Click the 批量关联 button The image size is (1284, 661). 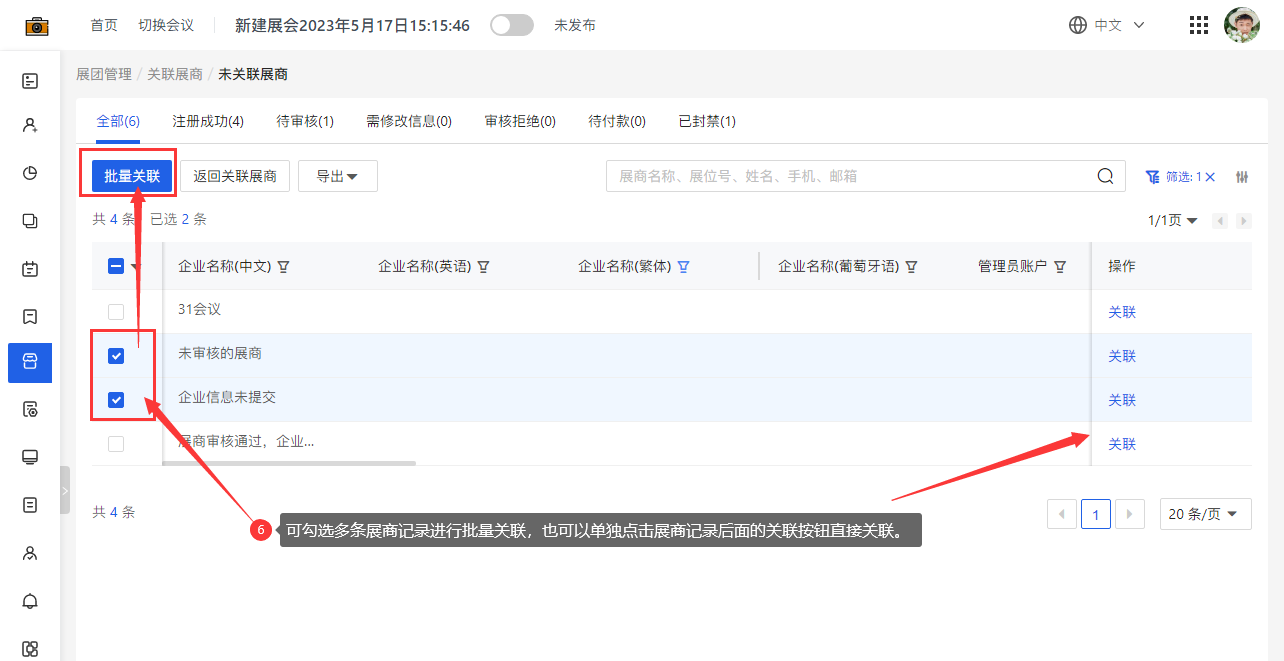[132, 176]
